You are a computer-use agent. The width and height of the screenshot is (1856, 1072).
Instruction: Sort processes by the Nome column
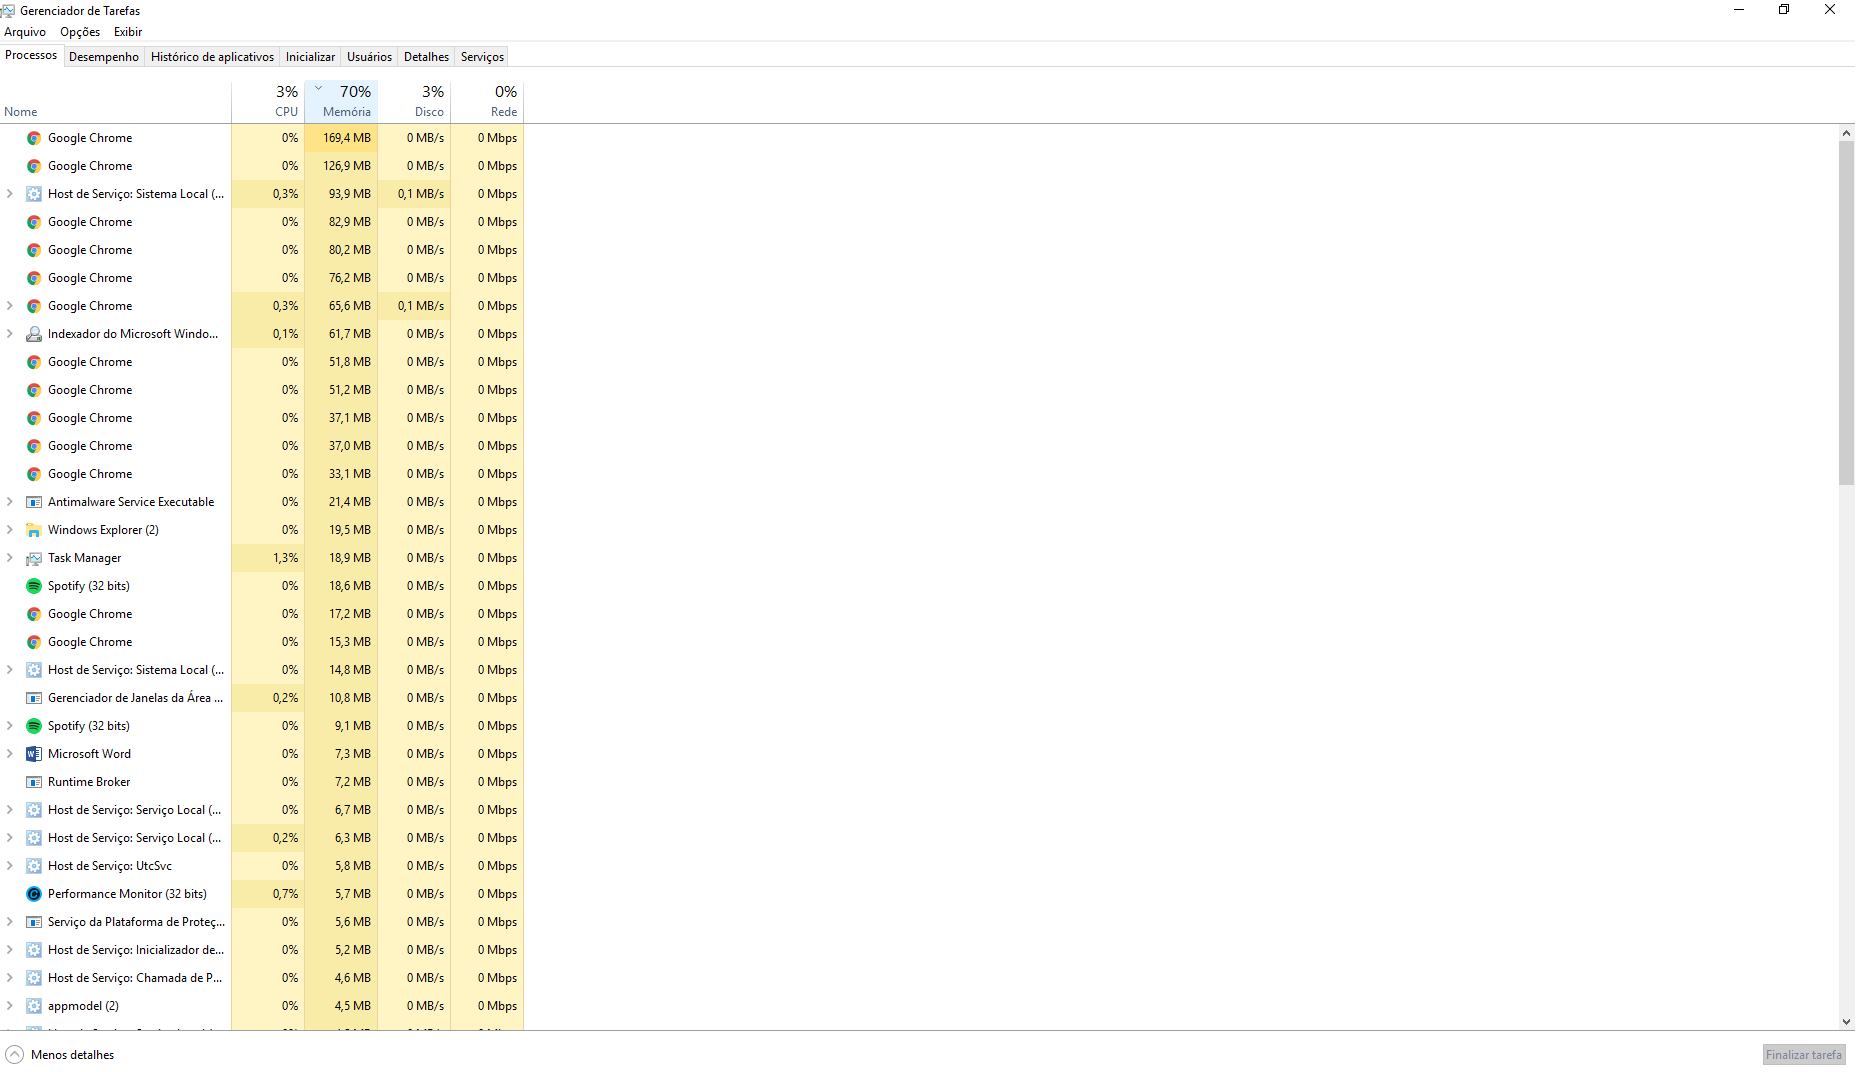[x=115, y=101]
